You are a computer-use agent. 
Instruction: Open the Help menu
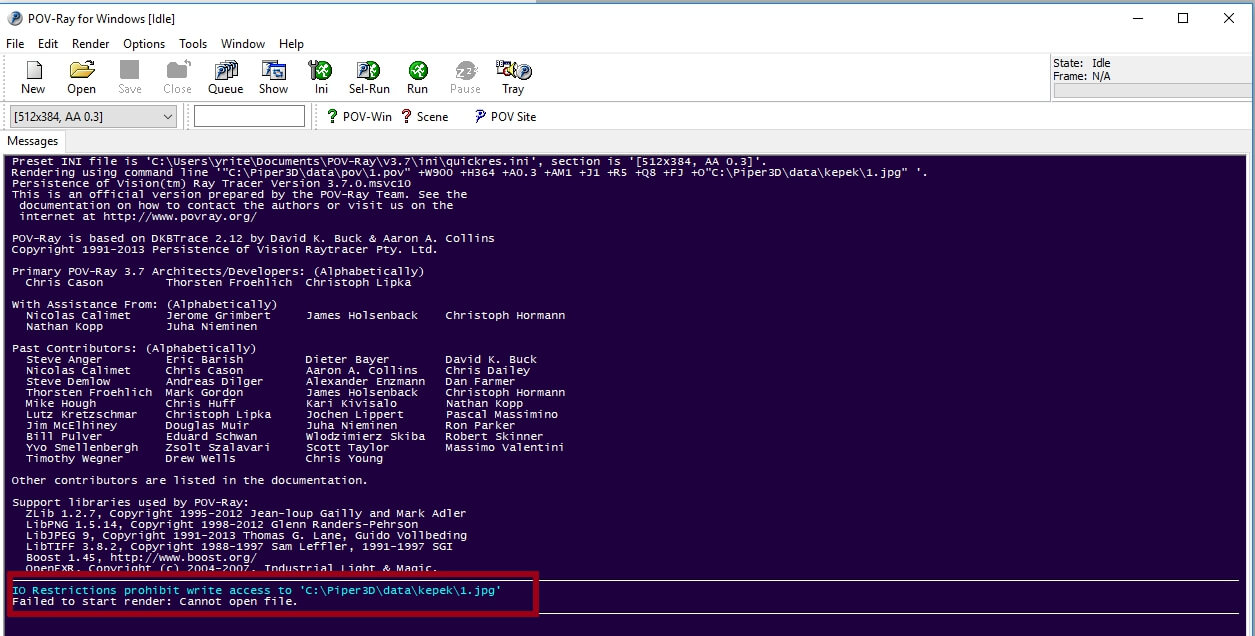[x=291, y=44]
